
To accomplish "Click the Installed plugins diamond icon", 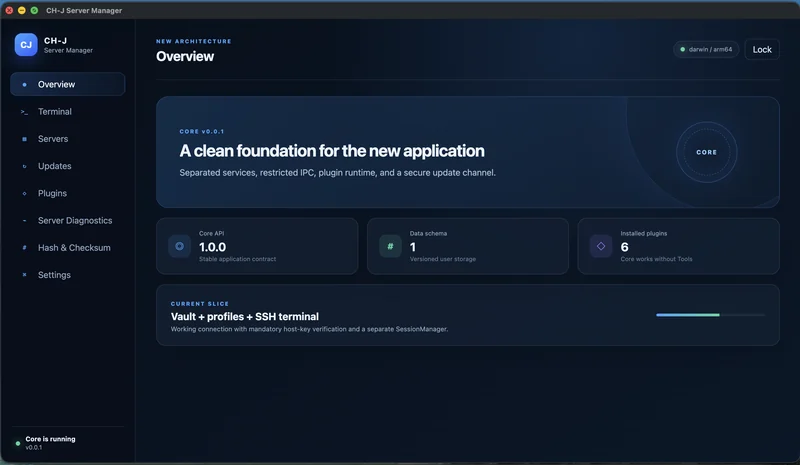I will pos(601,246).
